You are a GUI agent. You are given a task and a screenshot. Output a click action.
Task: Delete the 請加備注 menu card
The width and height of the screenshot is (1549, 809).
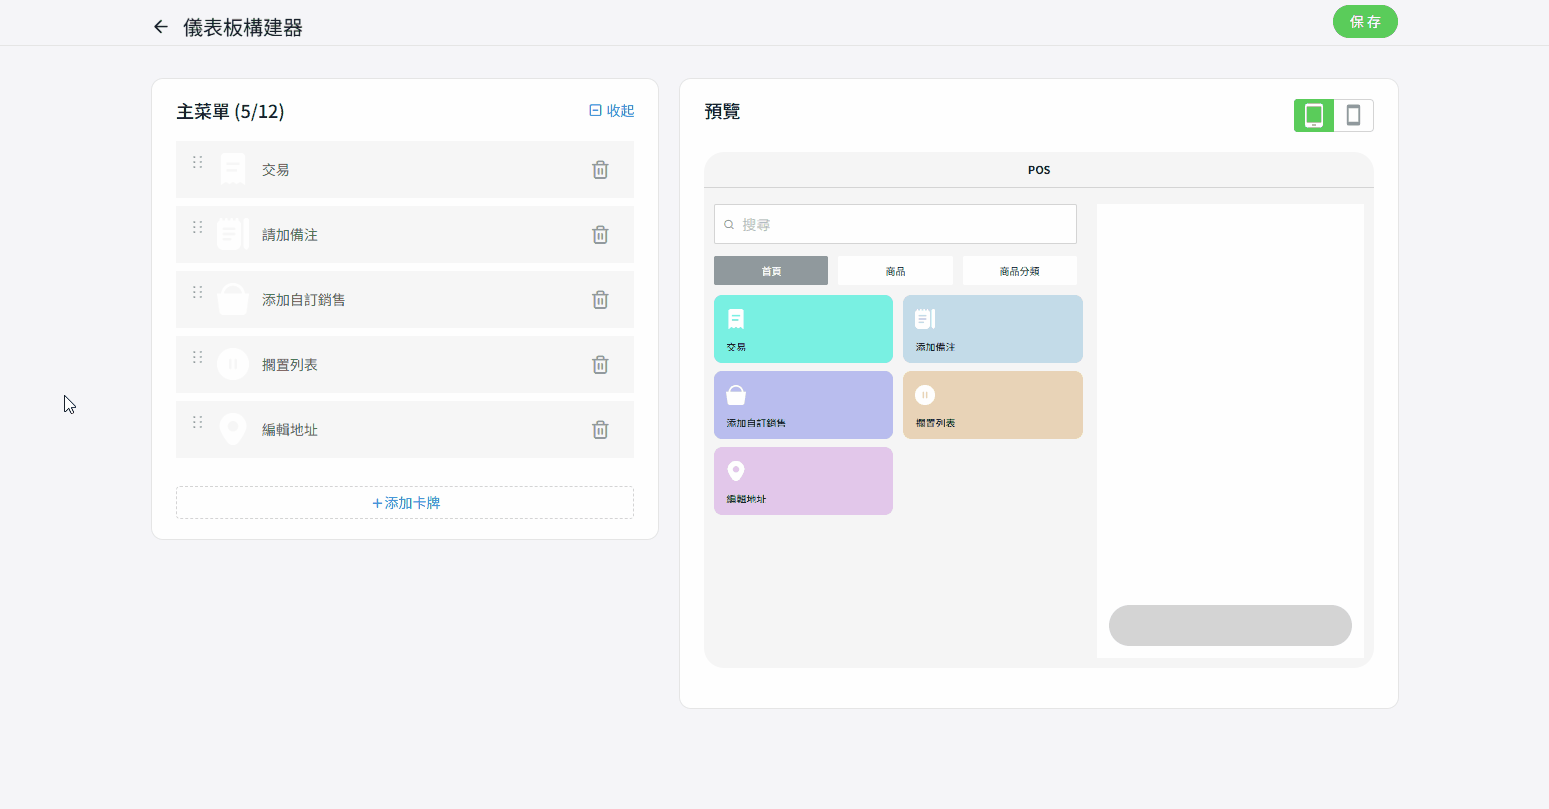coord(600,235)
